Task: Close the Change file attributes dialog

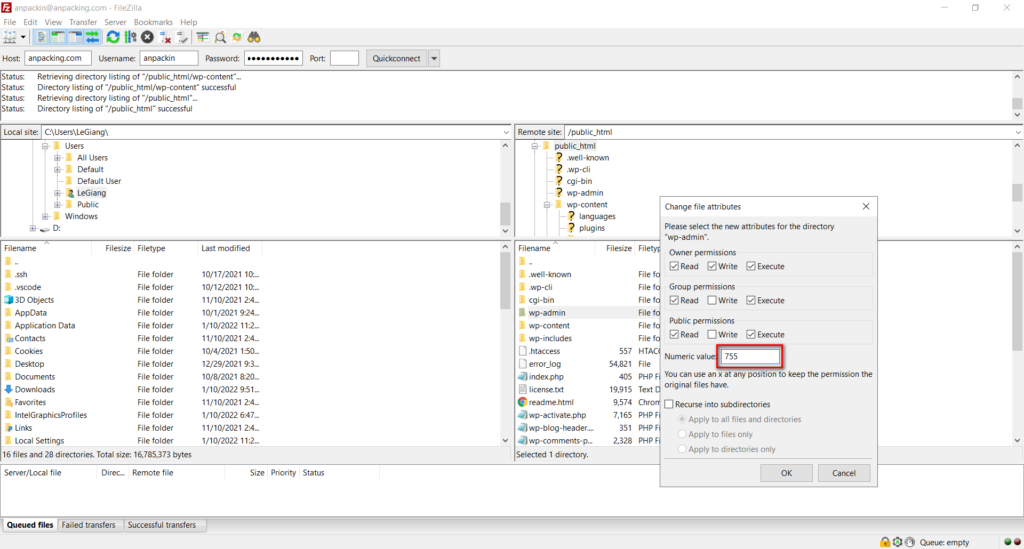Action: [x=866, y=206]
